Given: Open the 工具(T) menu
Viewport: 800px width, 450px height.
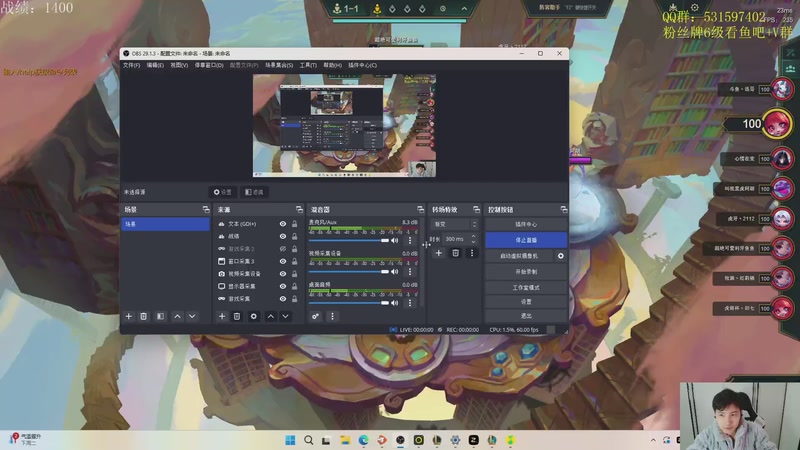Looking at the screenshot, I should 308,65.
